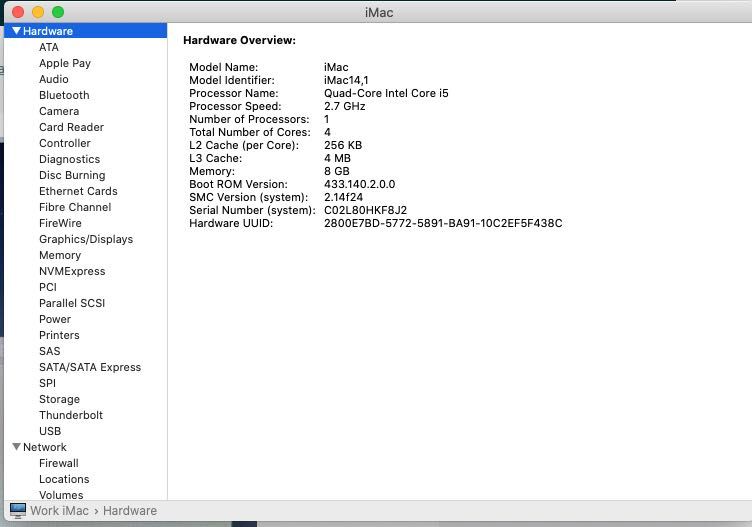Image resolution: width=752 pixels, height=527 pixels.
Task: Click the SMC version 2.14f24
Action: pos(343,197)
